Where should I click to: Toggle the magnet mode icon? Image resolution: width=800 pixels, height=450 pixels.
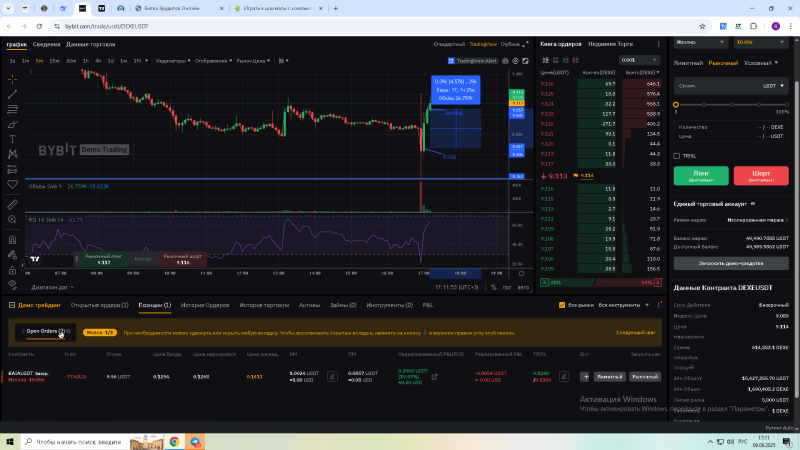click(x=12, y=240)
